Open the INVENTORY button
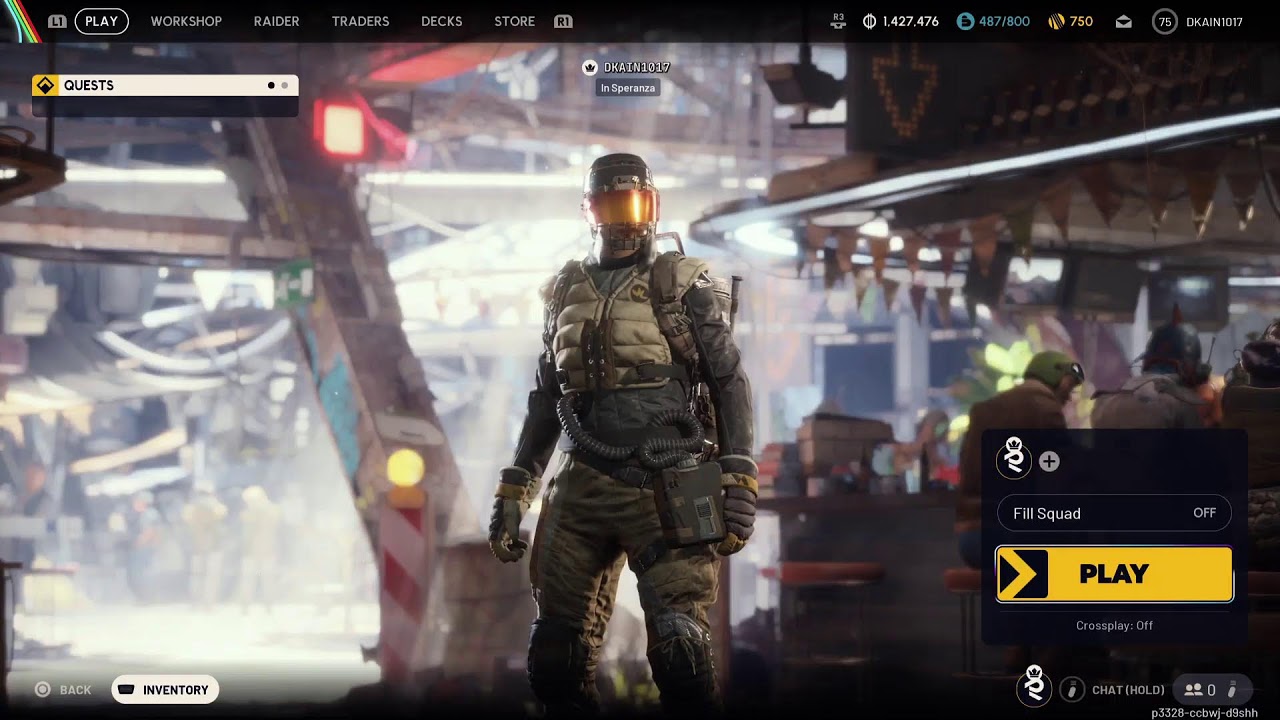The image size is (1280, 720). 165,690
